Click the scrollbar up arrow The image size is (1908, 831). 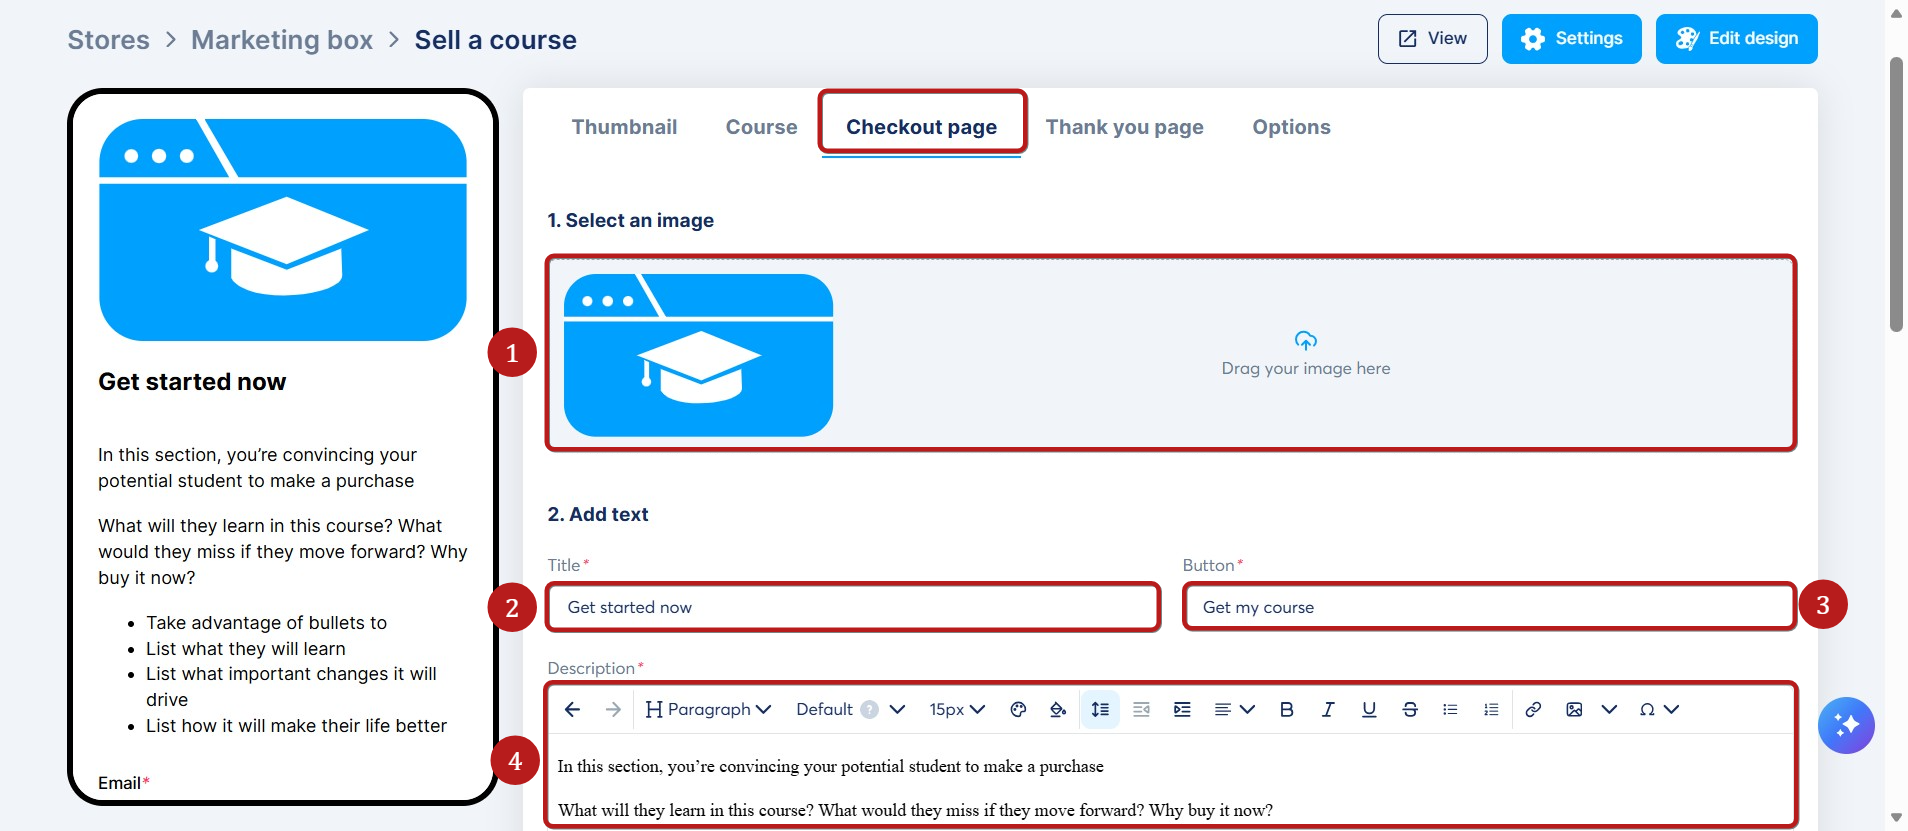[1896, 13]
